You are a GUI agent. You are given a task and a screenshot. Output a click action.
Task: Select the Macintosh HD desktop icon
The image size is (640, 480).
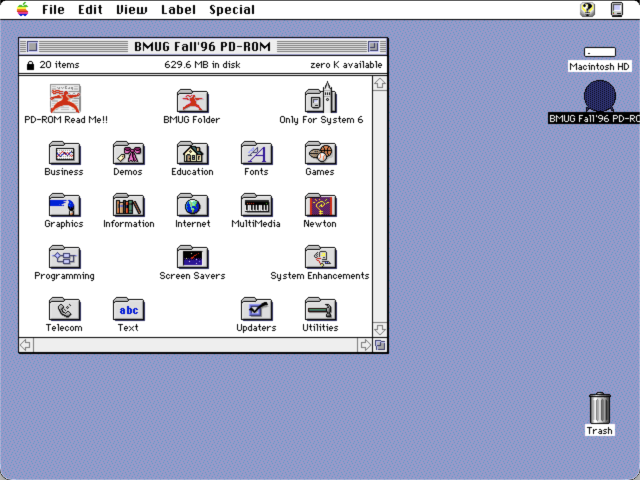(600, 52)
